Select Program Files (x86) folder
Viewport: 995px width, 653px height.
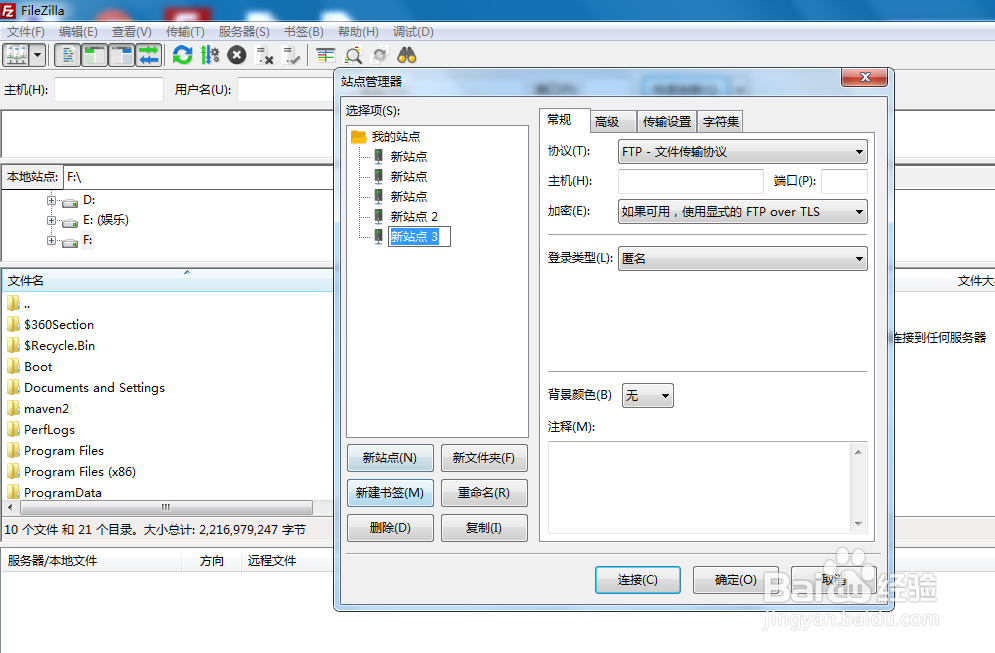pos(80,472)
